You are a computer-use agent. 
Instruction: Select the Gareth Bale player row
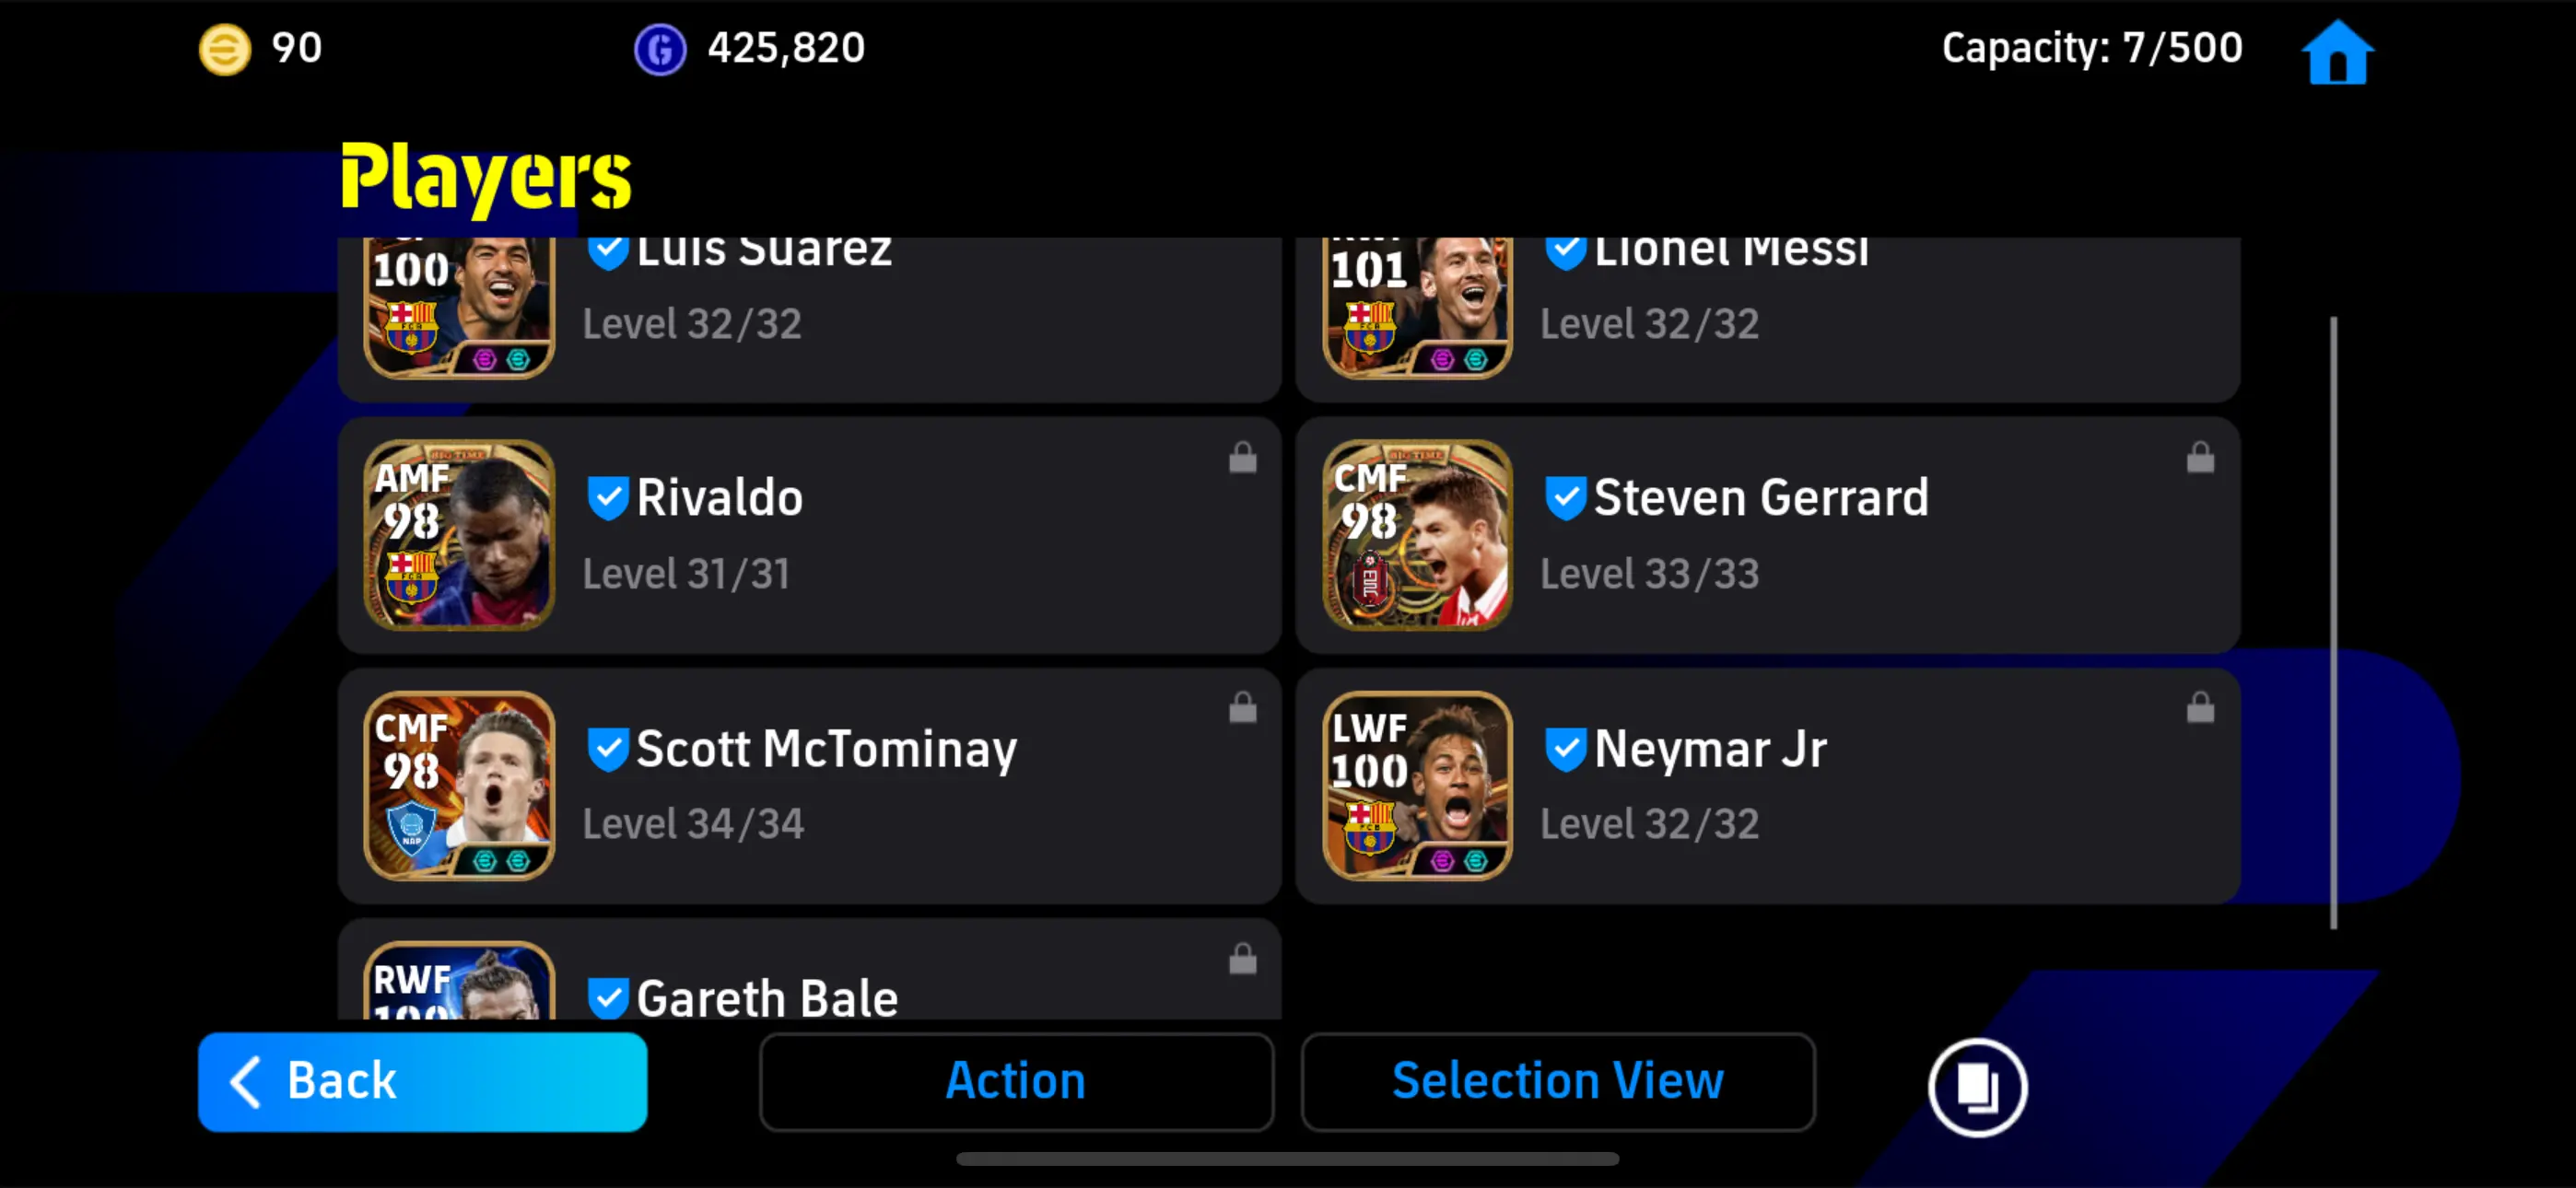click(809, 970)
